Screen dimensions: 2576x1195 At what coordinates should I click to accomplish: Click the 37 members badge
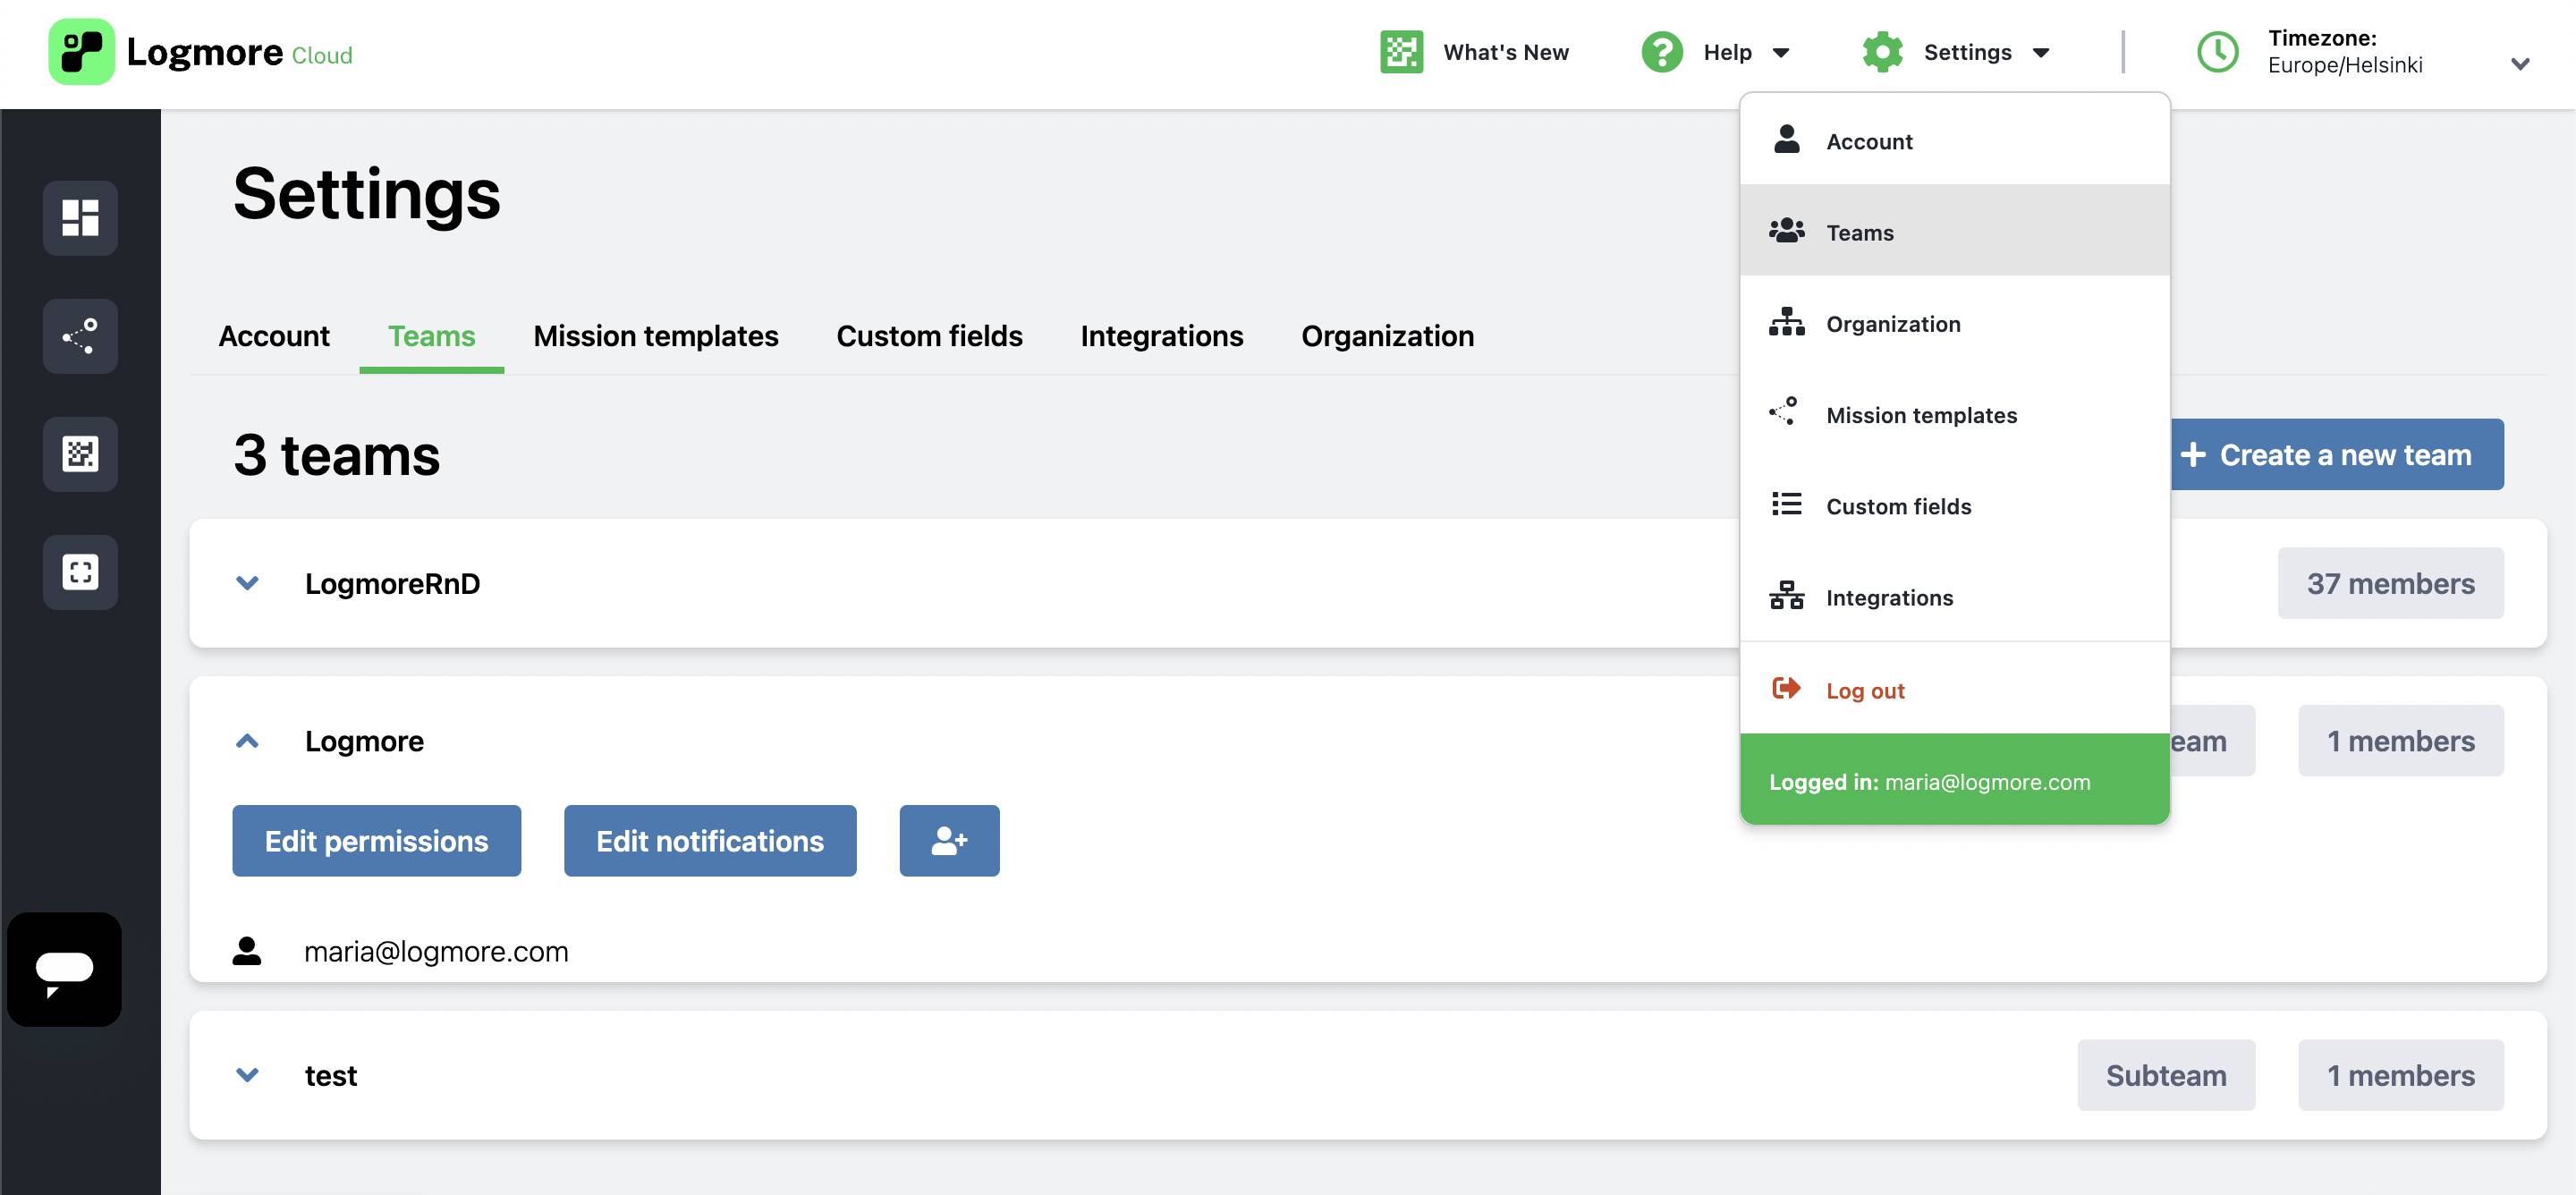[x=2389, y=583]
